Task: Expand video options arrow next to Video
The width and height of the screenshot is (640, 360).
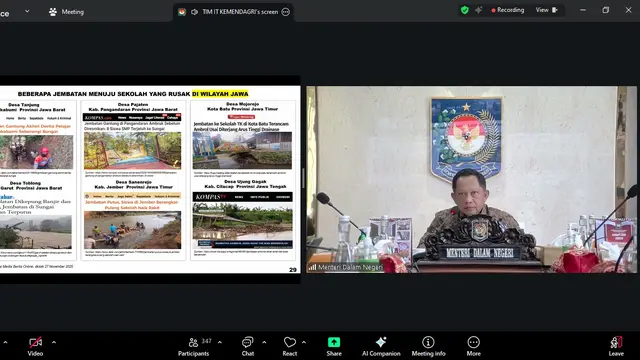Action: 54,342
